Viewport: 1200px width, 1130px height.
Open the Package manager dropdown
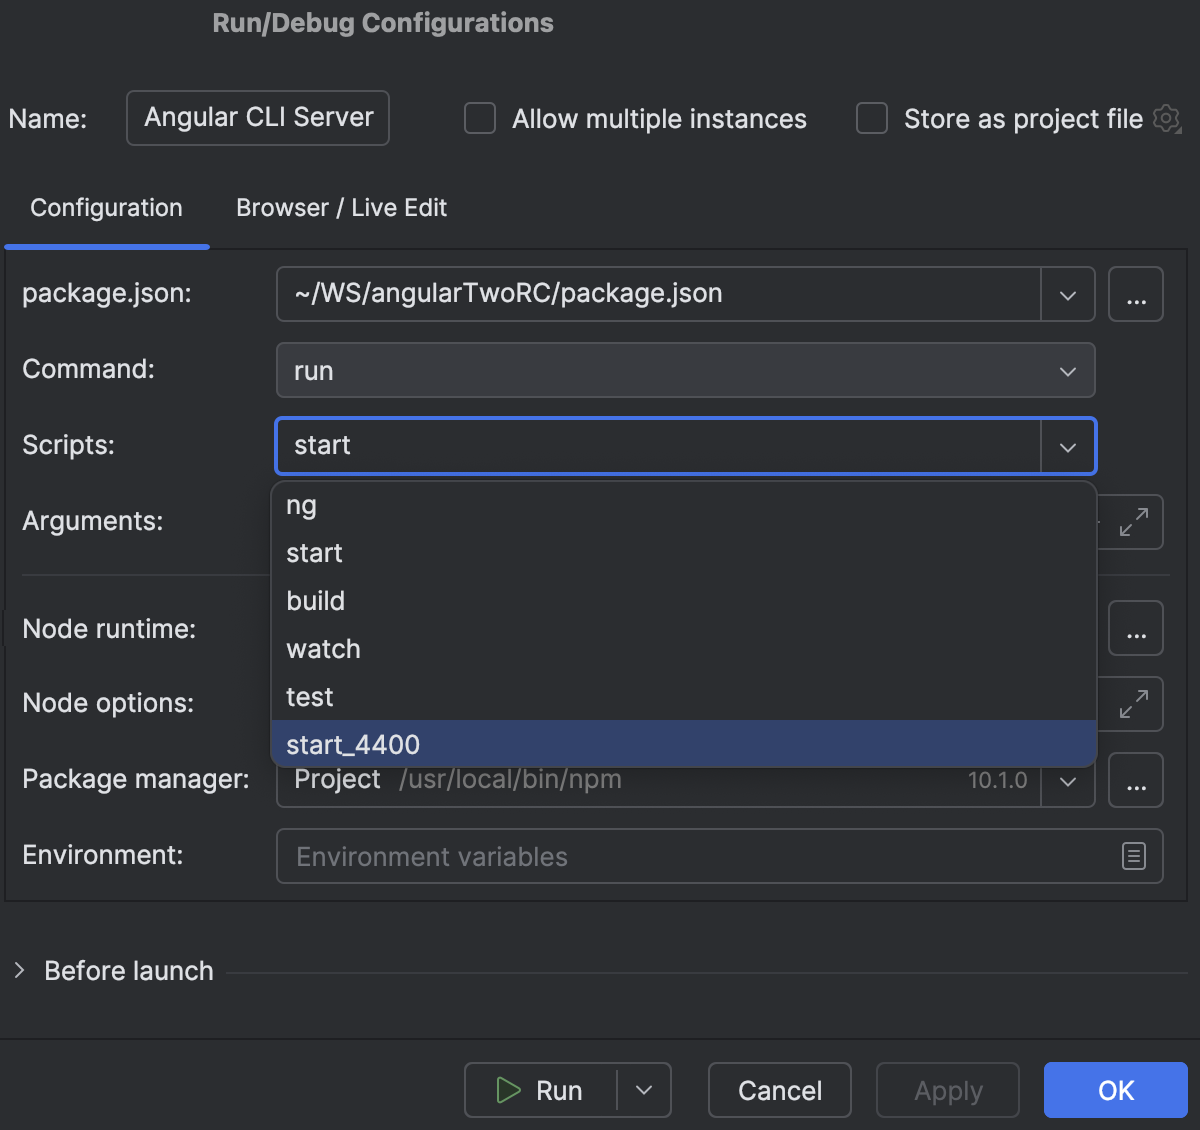point(1067,780)
